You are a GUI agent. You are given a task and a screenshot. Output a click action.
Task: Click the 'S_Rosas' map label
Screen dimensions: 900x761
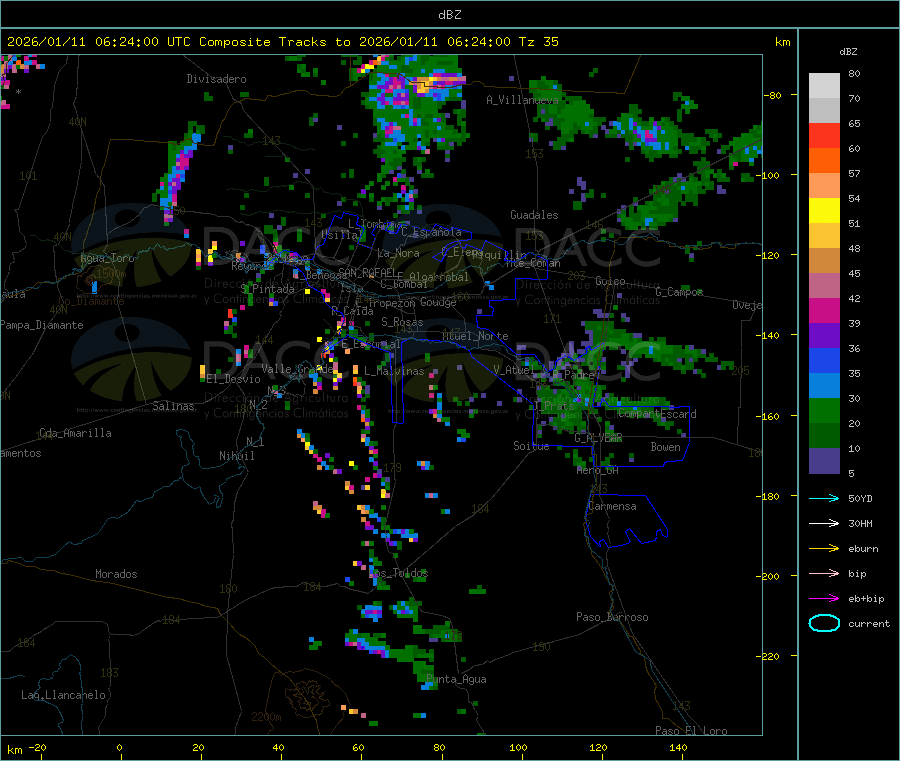coord(402,323)
